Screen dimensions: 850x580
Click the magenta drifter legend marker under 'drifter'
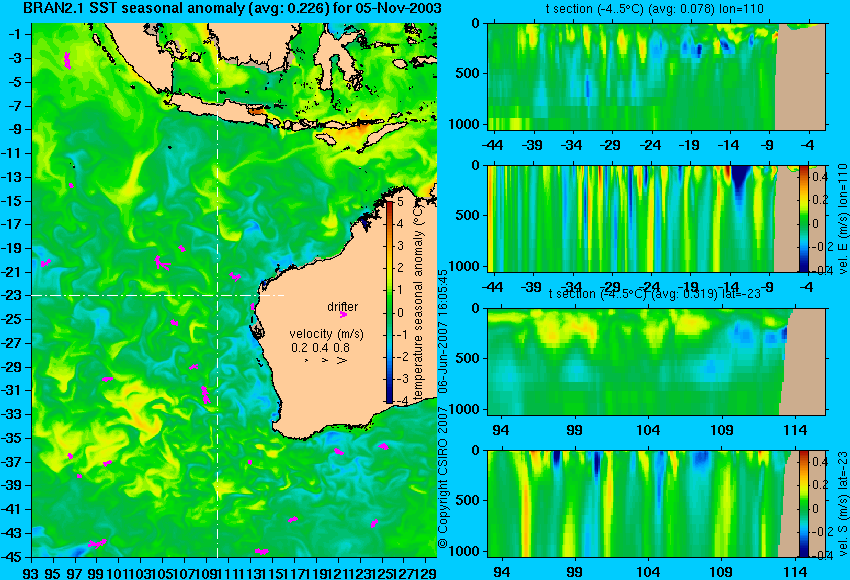[x=343, y=314]
